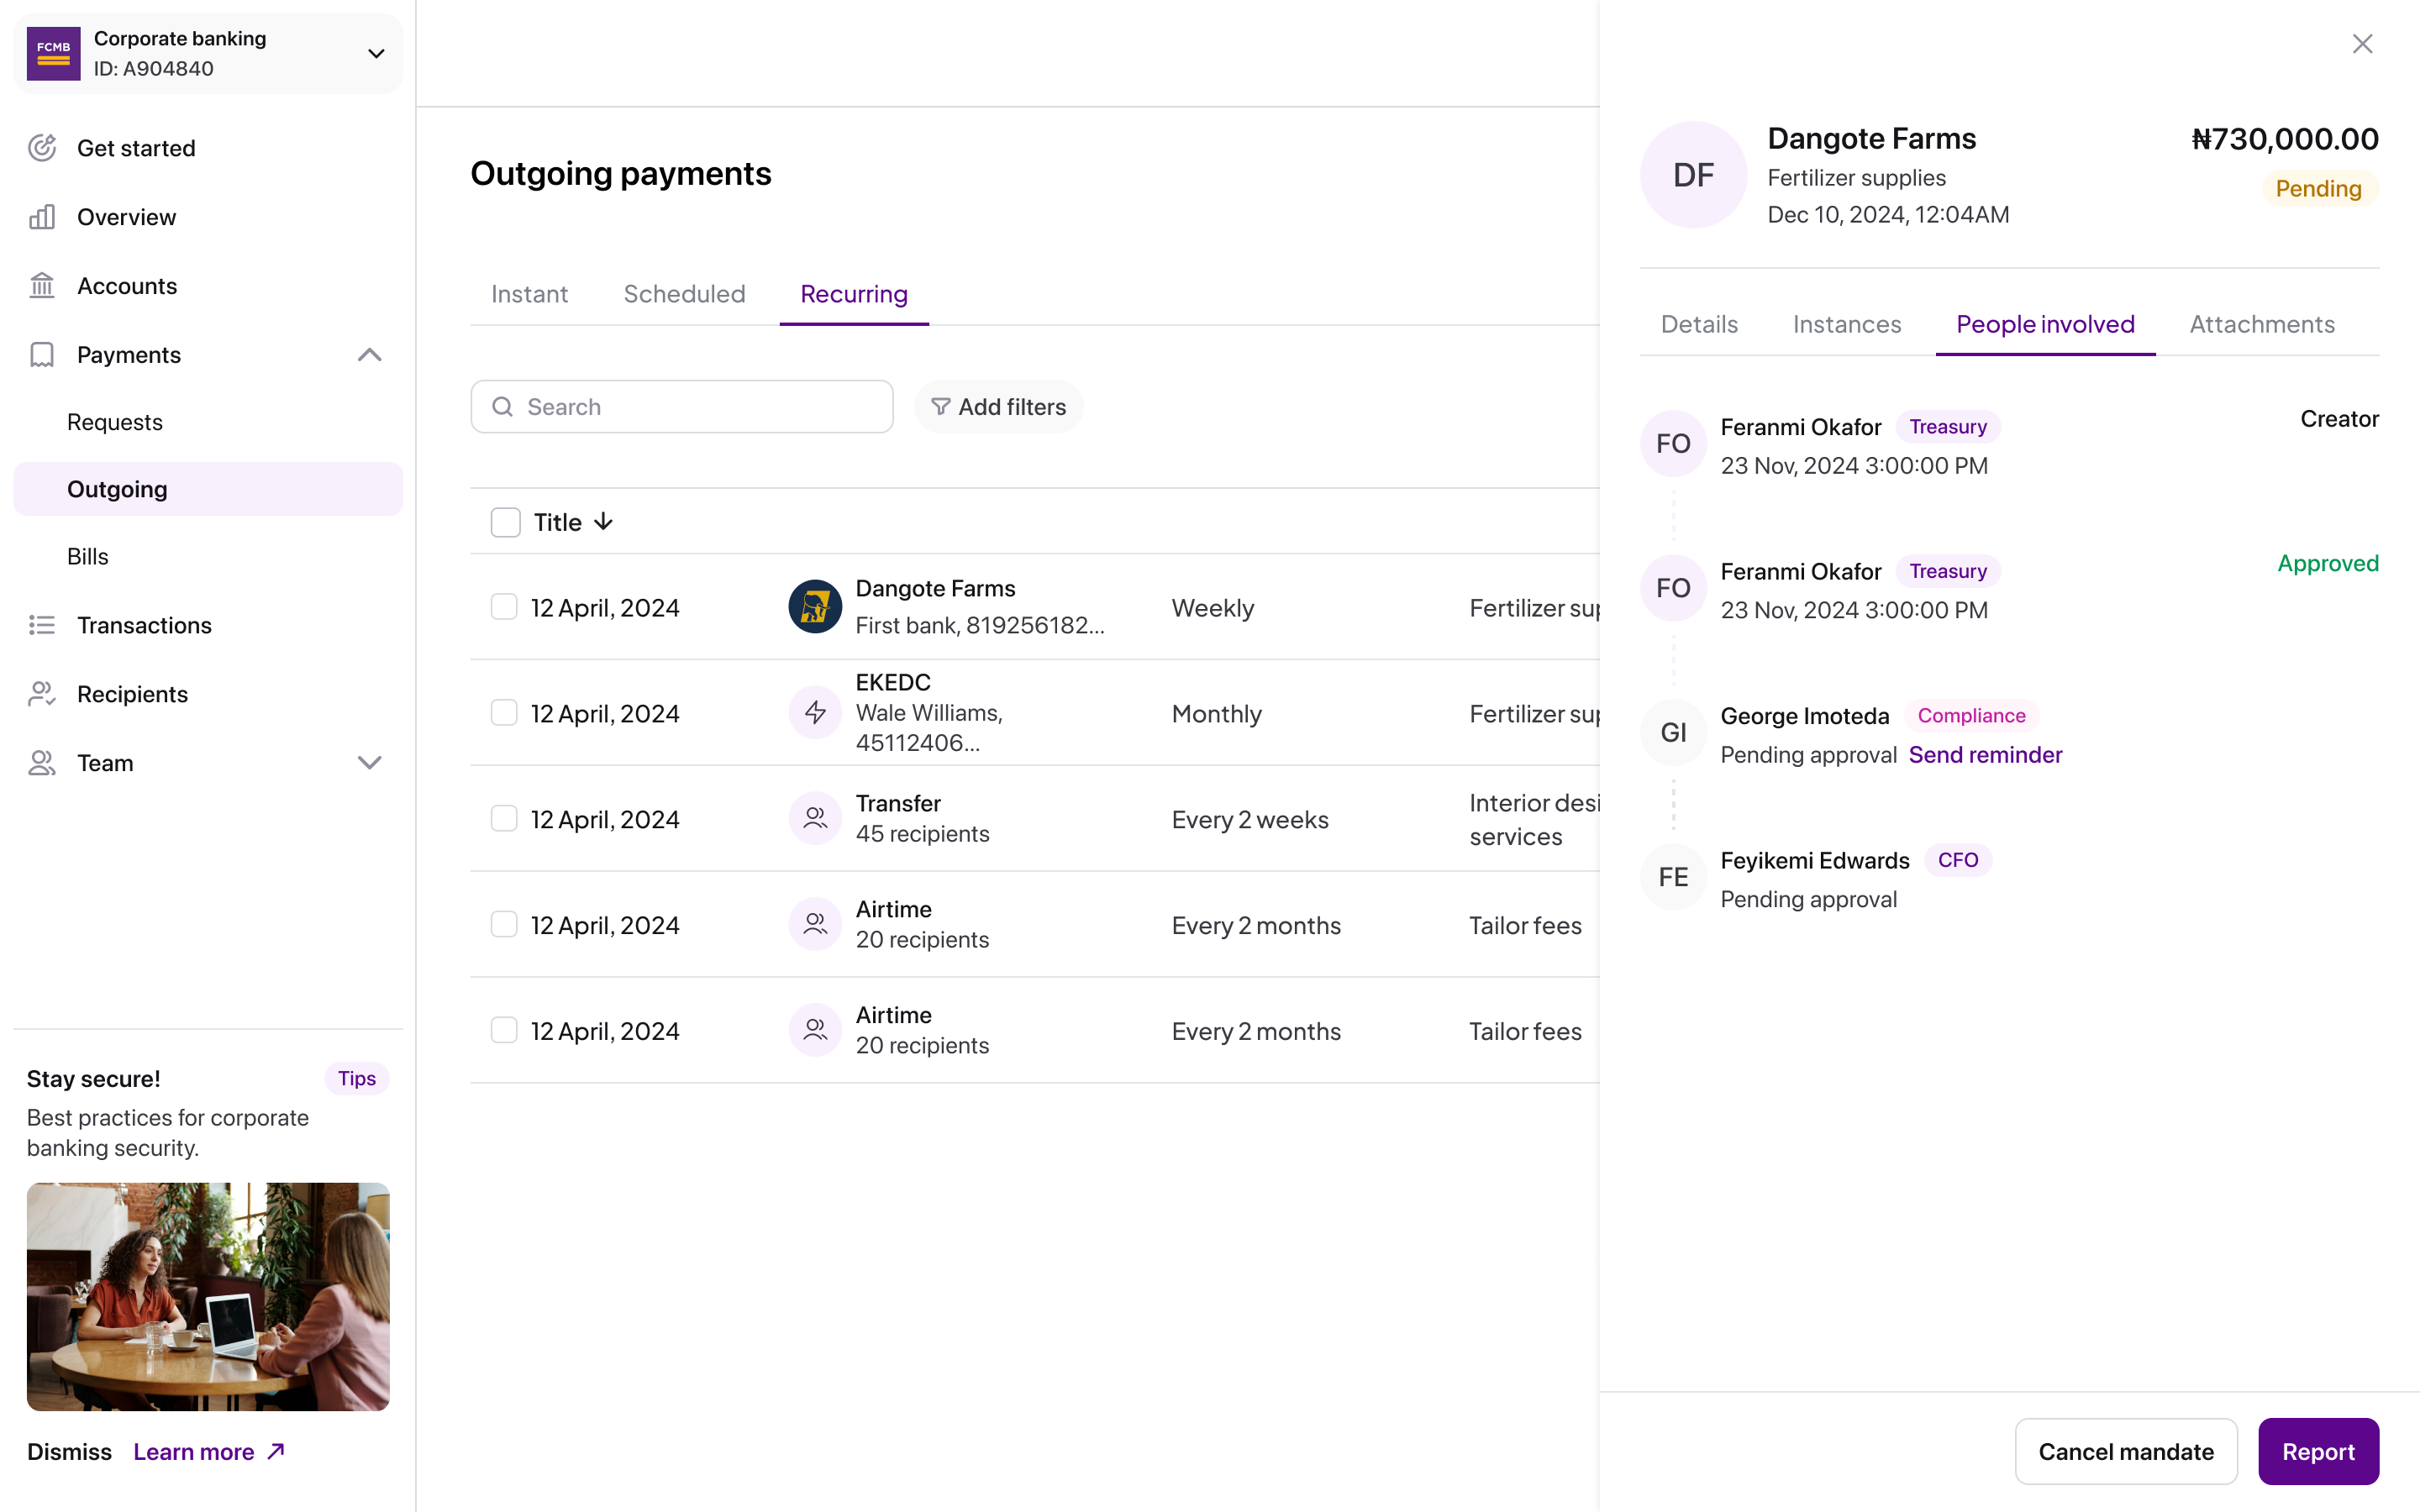Viewport: 2420px width, 1512px height.
Task: Click the Recipients people icon
Action: click(42, 694)
